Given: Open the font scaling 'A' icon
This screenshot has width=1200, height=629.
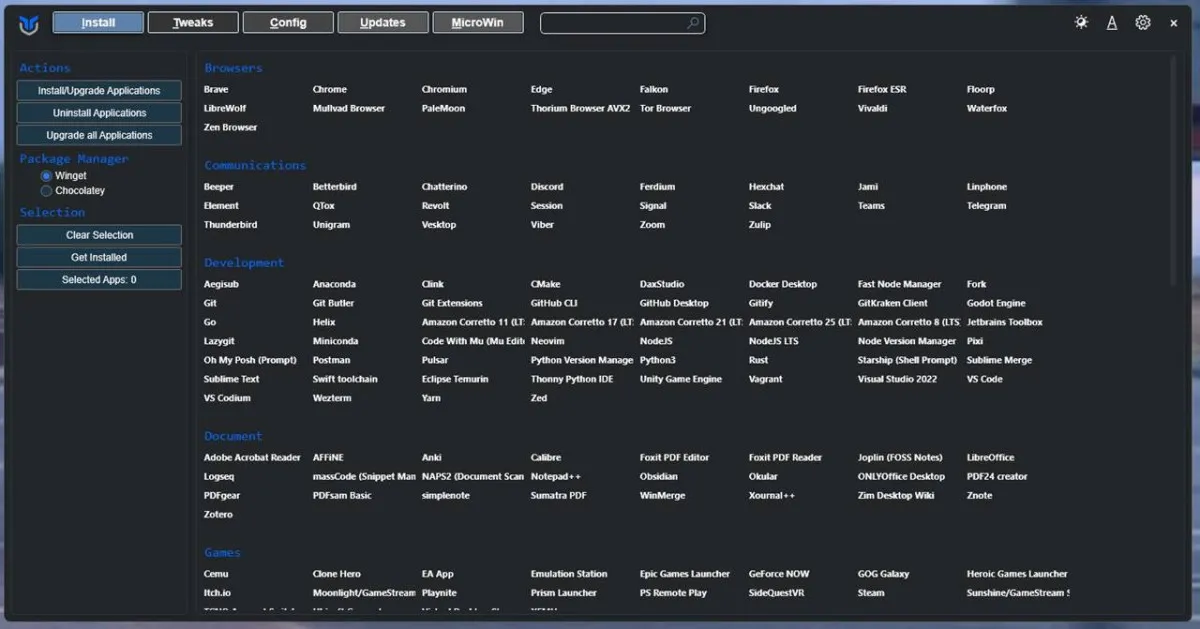Looking at the screenshot, I should pyautogui.click(x=1112, y=23).
